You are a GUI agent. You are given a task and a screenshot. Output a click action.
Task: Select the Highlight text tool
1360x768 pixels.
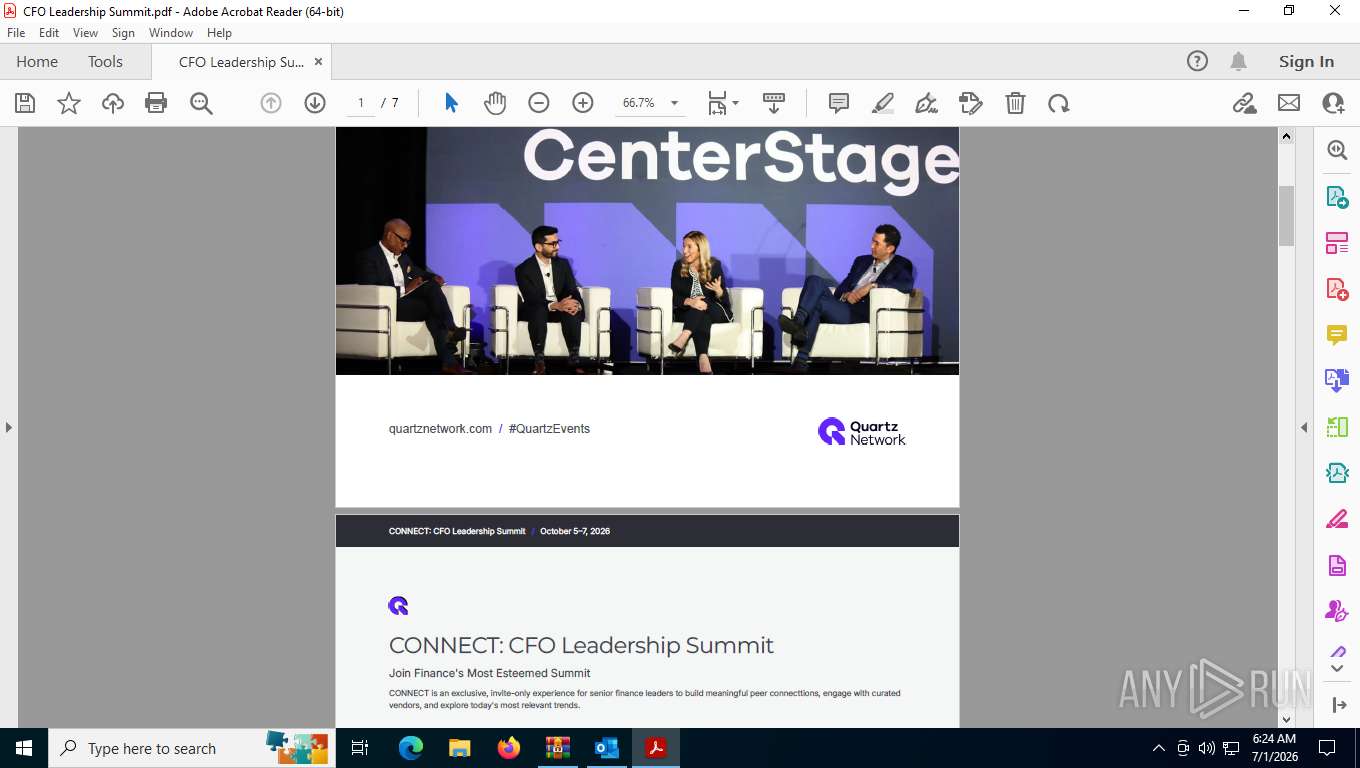883,103
